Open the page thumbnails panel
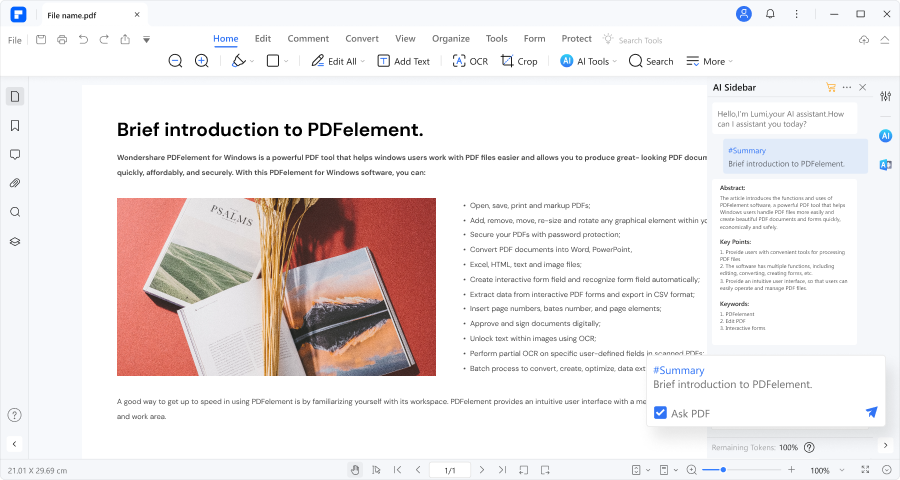Screen dimensions: 900x480 tap(15, 96)
